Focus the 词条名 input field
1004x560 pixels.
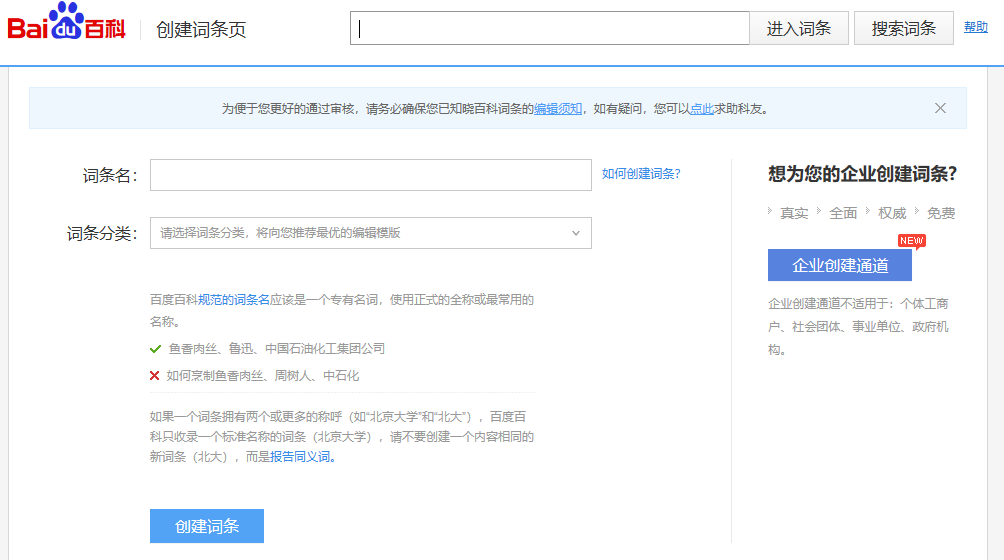point(370,175)
